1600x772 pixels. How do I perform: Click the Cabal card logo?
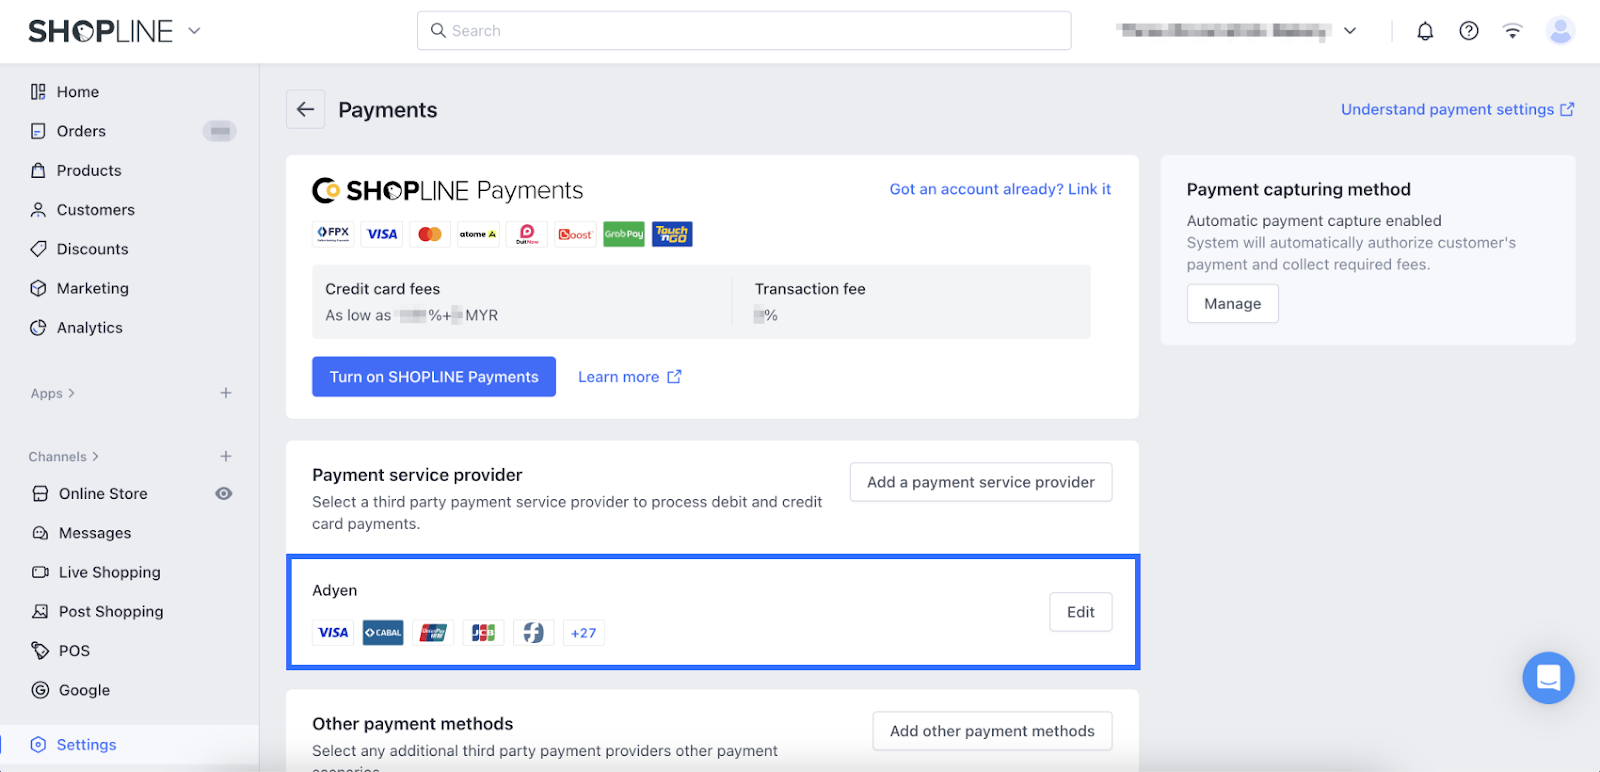(383, 632)
